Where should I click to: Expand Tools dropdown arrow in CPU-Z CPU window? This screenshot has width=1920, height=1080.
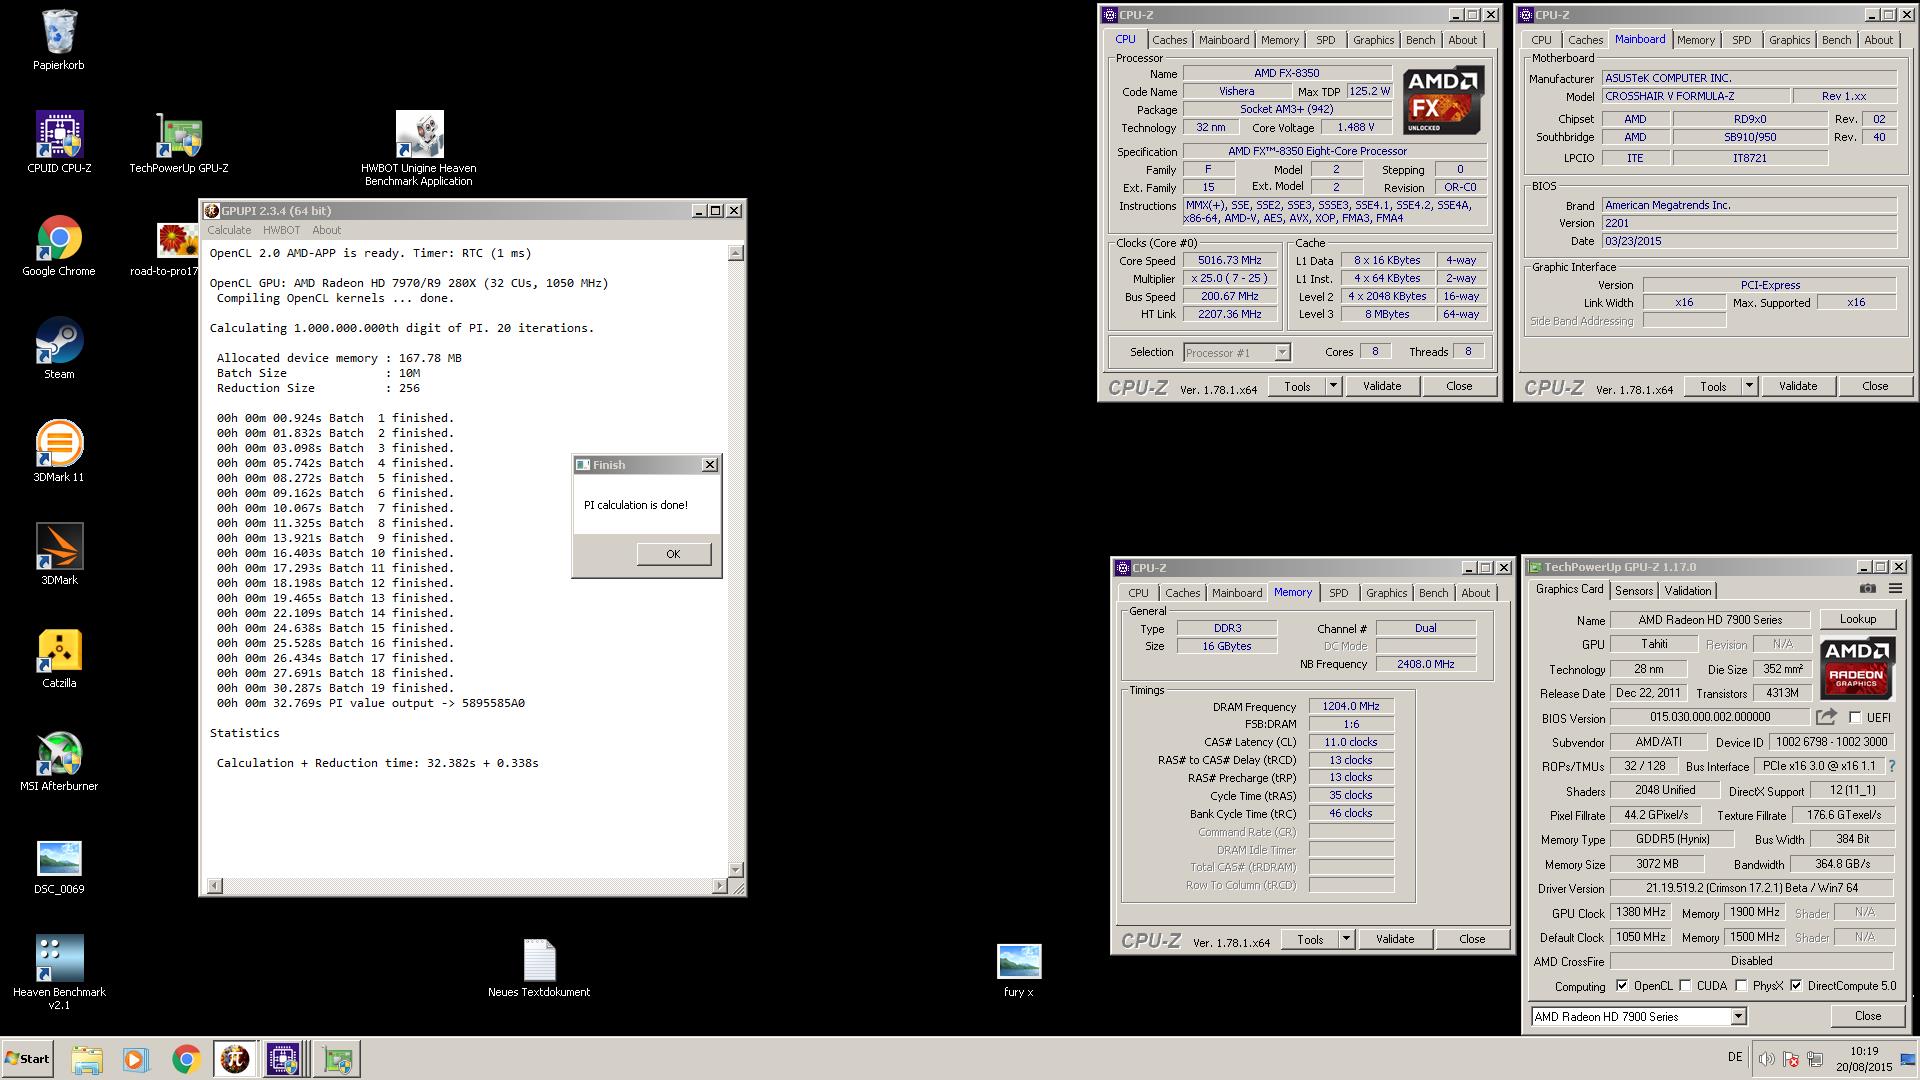pyautogui.click(x=1333, y=386)
